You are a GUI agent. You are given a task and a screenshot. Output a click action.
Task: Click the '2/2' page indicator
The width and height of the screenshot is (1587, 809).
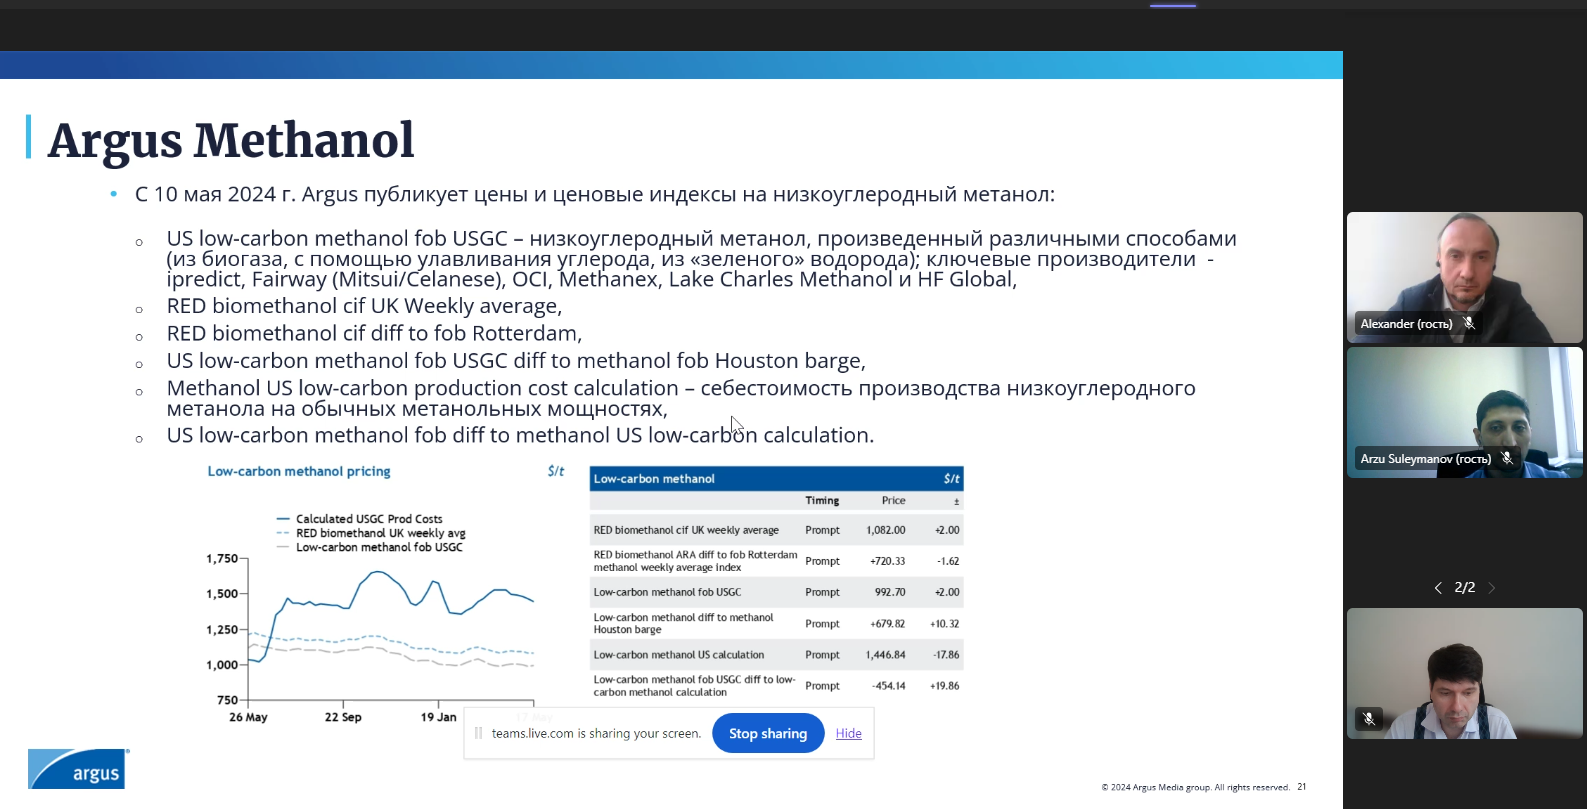1464,588
